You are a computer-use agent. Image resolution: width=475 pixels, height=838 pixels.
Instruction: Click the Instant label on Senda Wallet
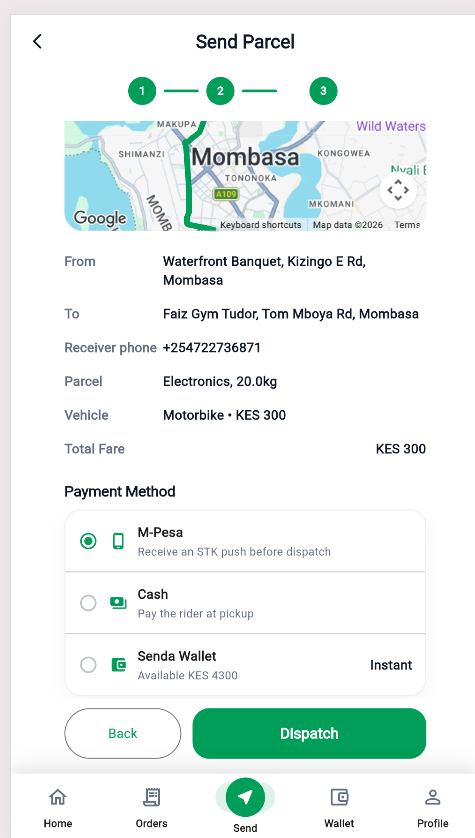391,665
